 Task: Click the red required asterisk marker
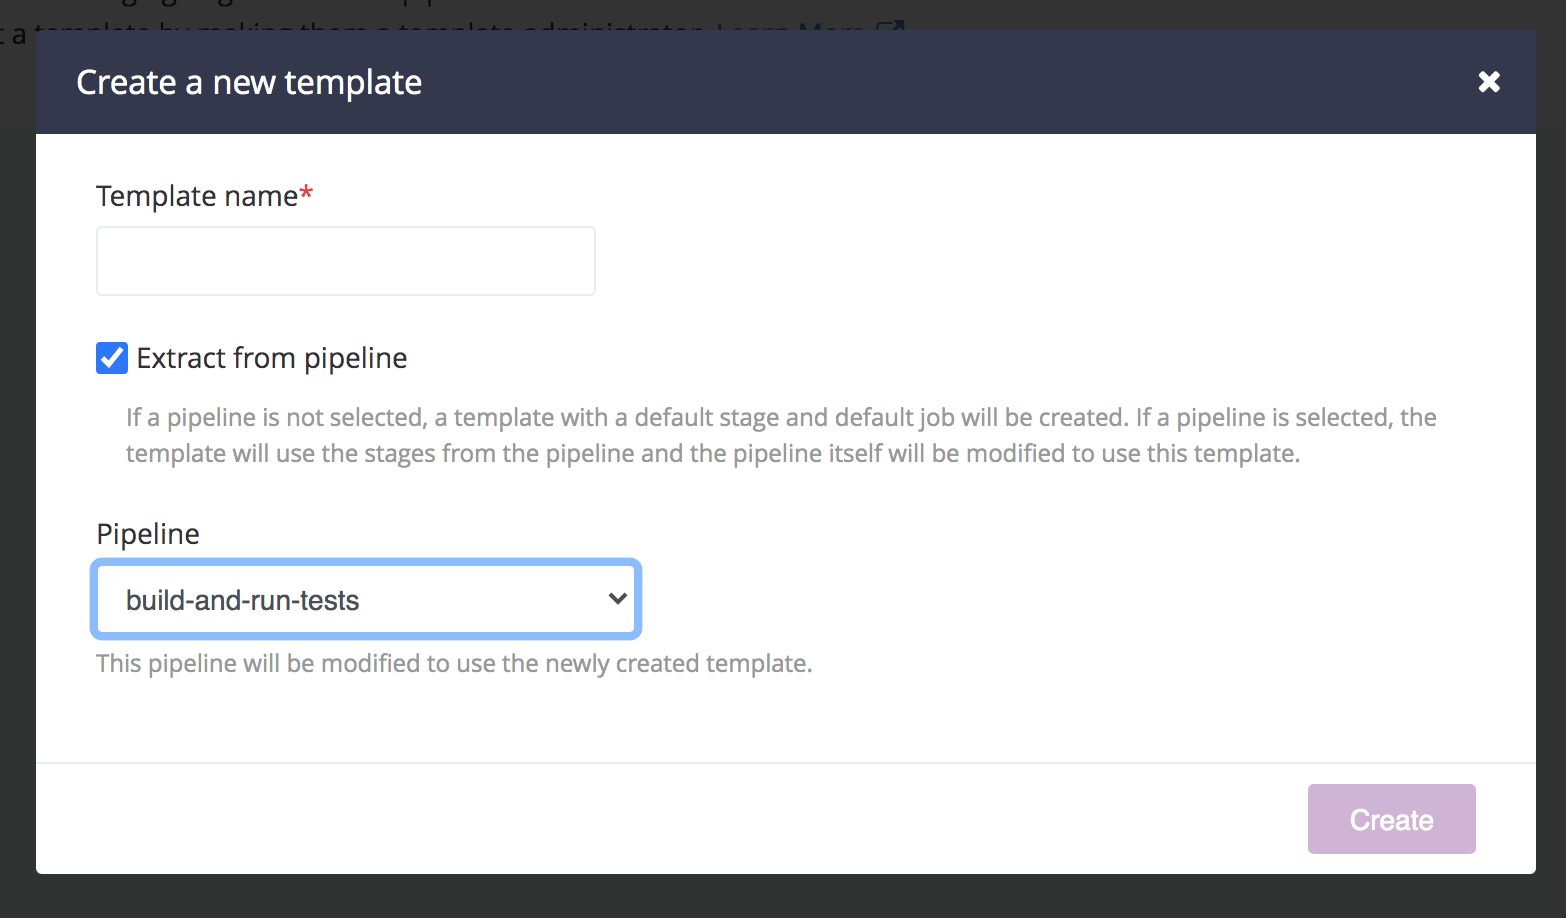click(307, 193)
